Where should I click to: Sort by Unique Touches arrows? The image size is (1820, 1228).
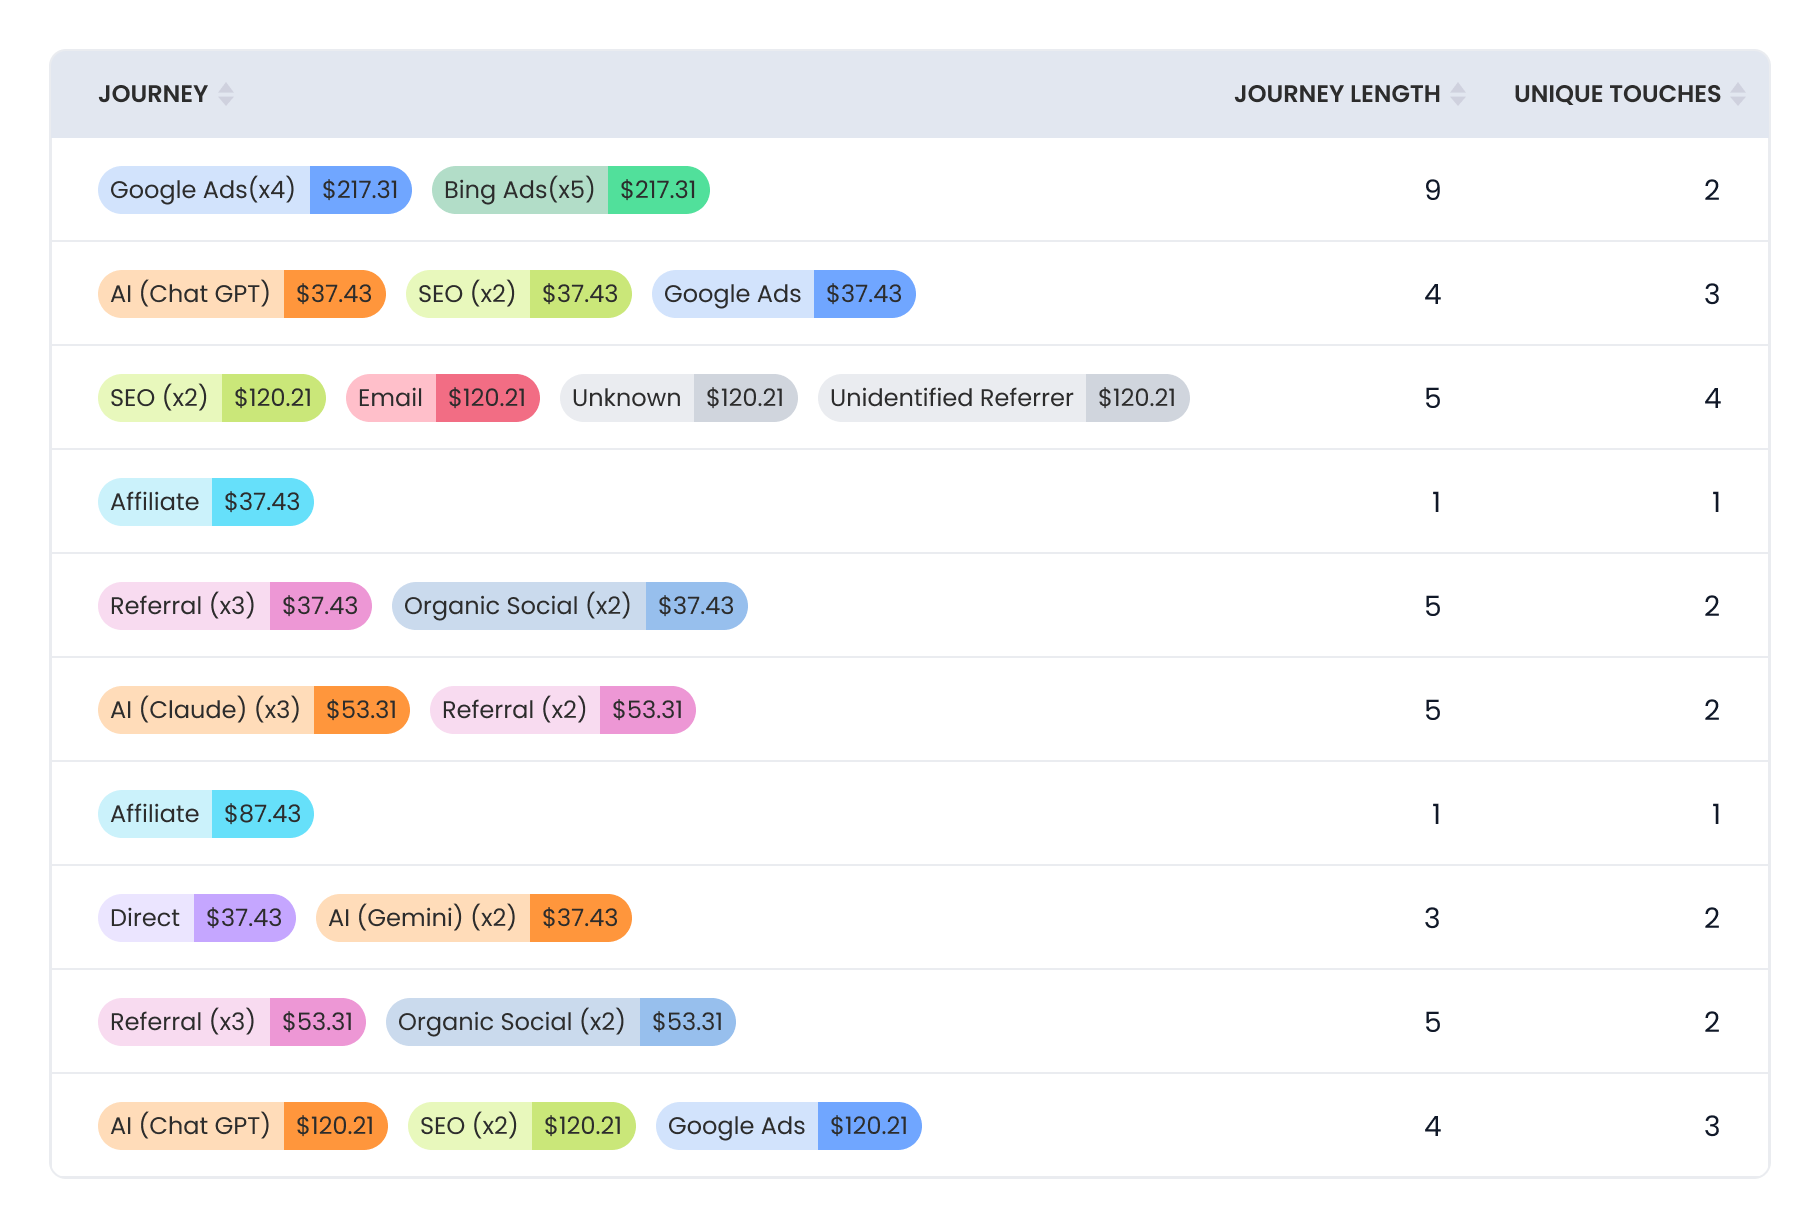(1738, 94)
